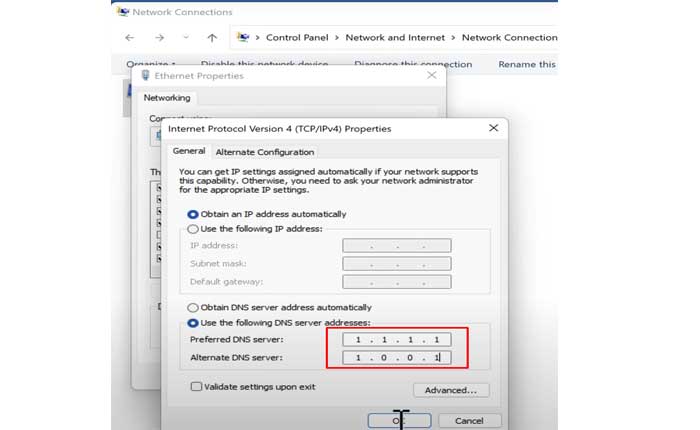Screen dimensions: 700x430
Task: Select Obtain an IP address automatically
Action: (194, 214)
